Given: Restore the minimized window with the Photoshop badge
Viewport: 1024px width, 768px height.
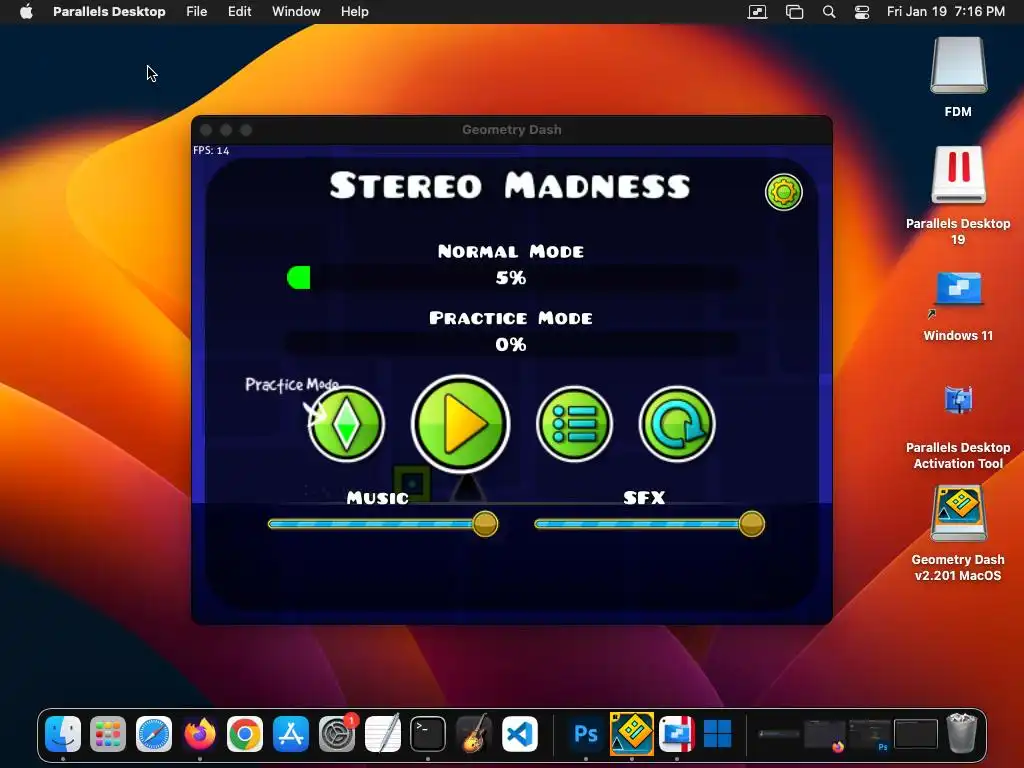Looking at the screenshot, I should pyautogui.click(x=869, y=735).
